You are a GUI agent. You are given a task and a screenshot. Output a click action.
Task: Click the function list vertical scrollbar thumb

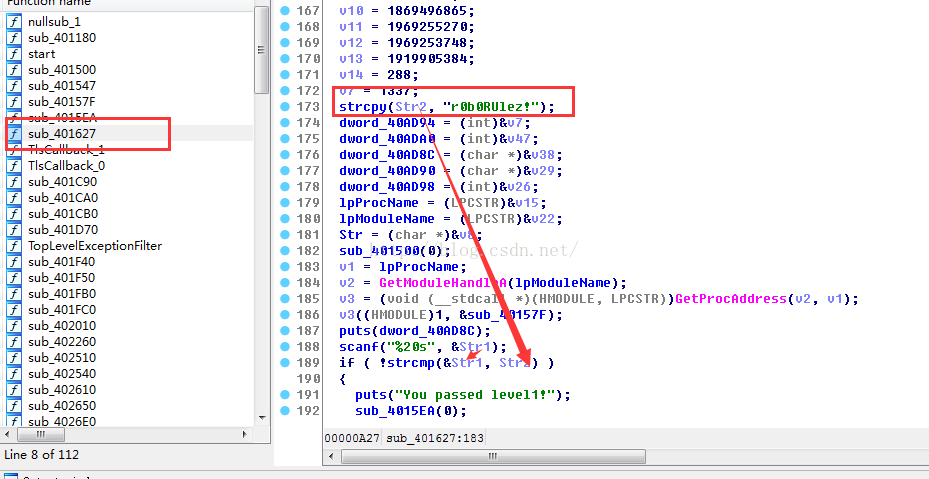[261, 50]
